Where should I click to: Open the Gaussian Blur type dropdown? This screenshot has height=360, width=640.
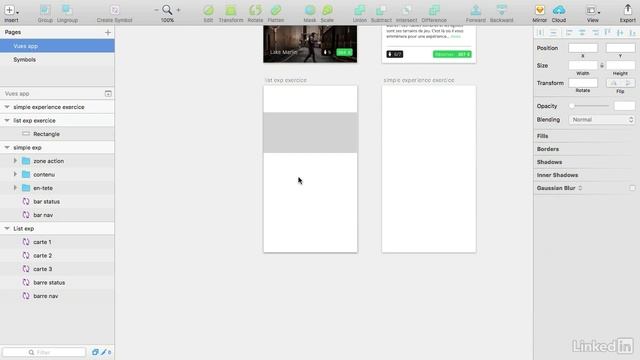580,188
